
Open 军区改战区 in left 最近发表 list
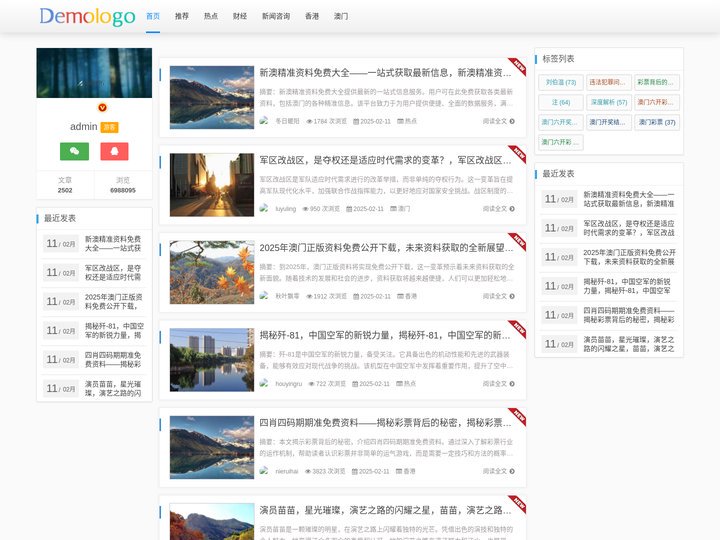coord(113,273)
